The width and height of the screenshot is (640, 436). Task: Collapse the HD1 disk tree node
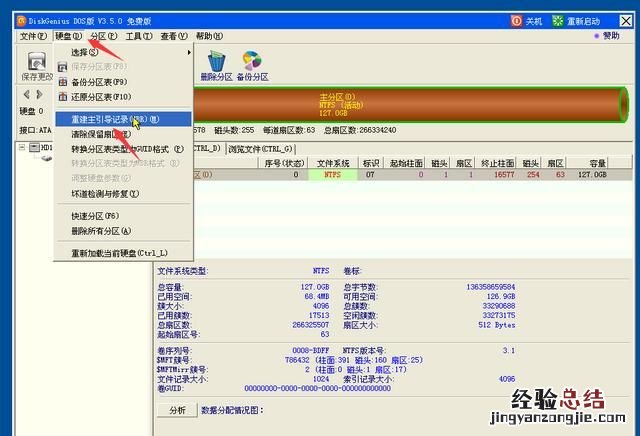pyautogui.click(x=24, y=148)
